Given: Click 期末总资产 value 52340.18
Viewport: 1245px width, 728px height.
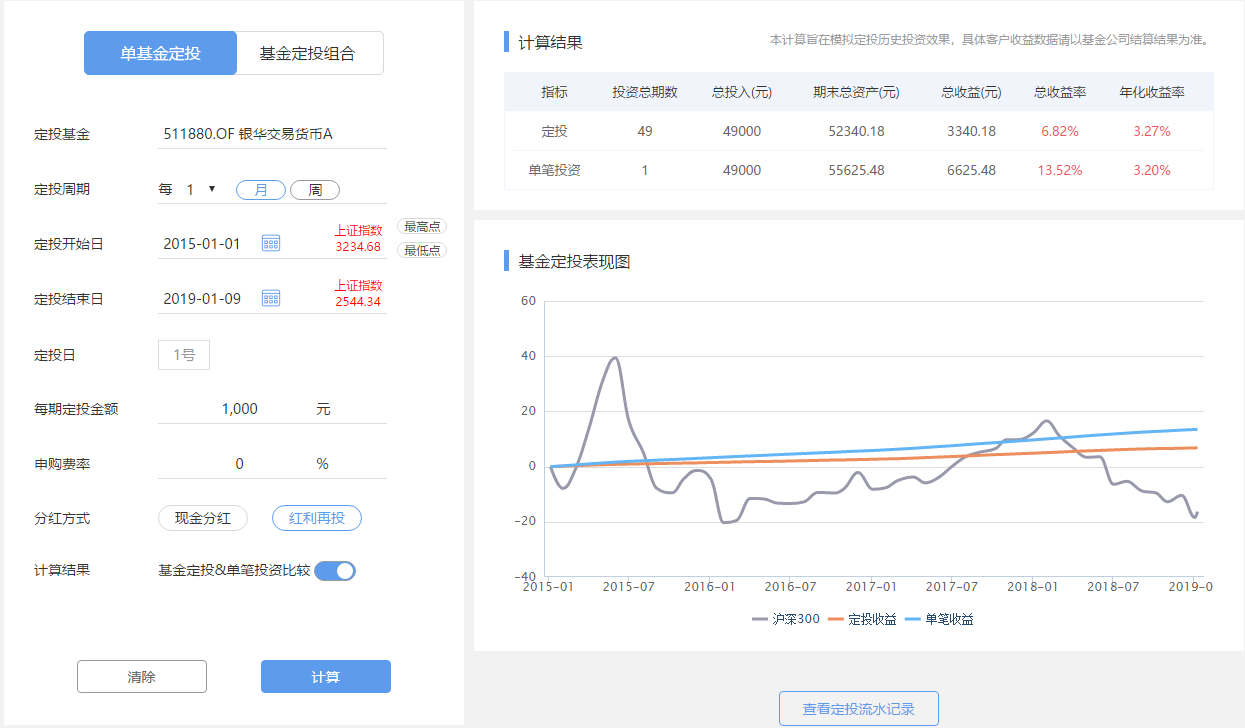Looking at the screenshot, I should click(857, 131).
